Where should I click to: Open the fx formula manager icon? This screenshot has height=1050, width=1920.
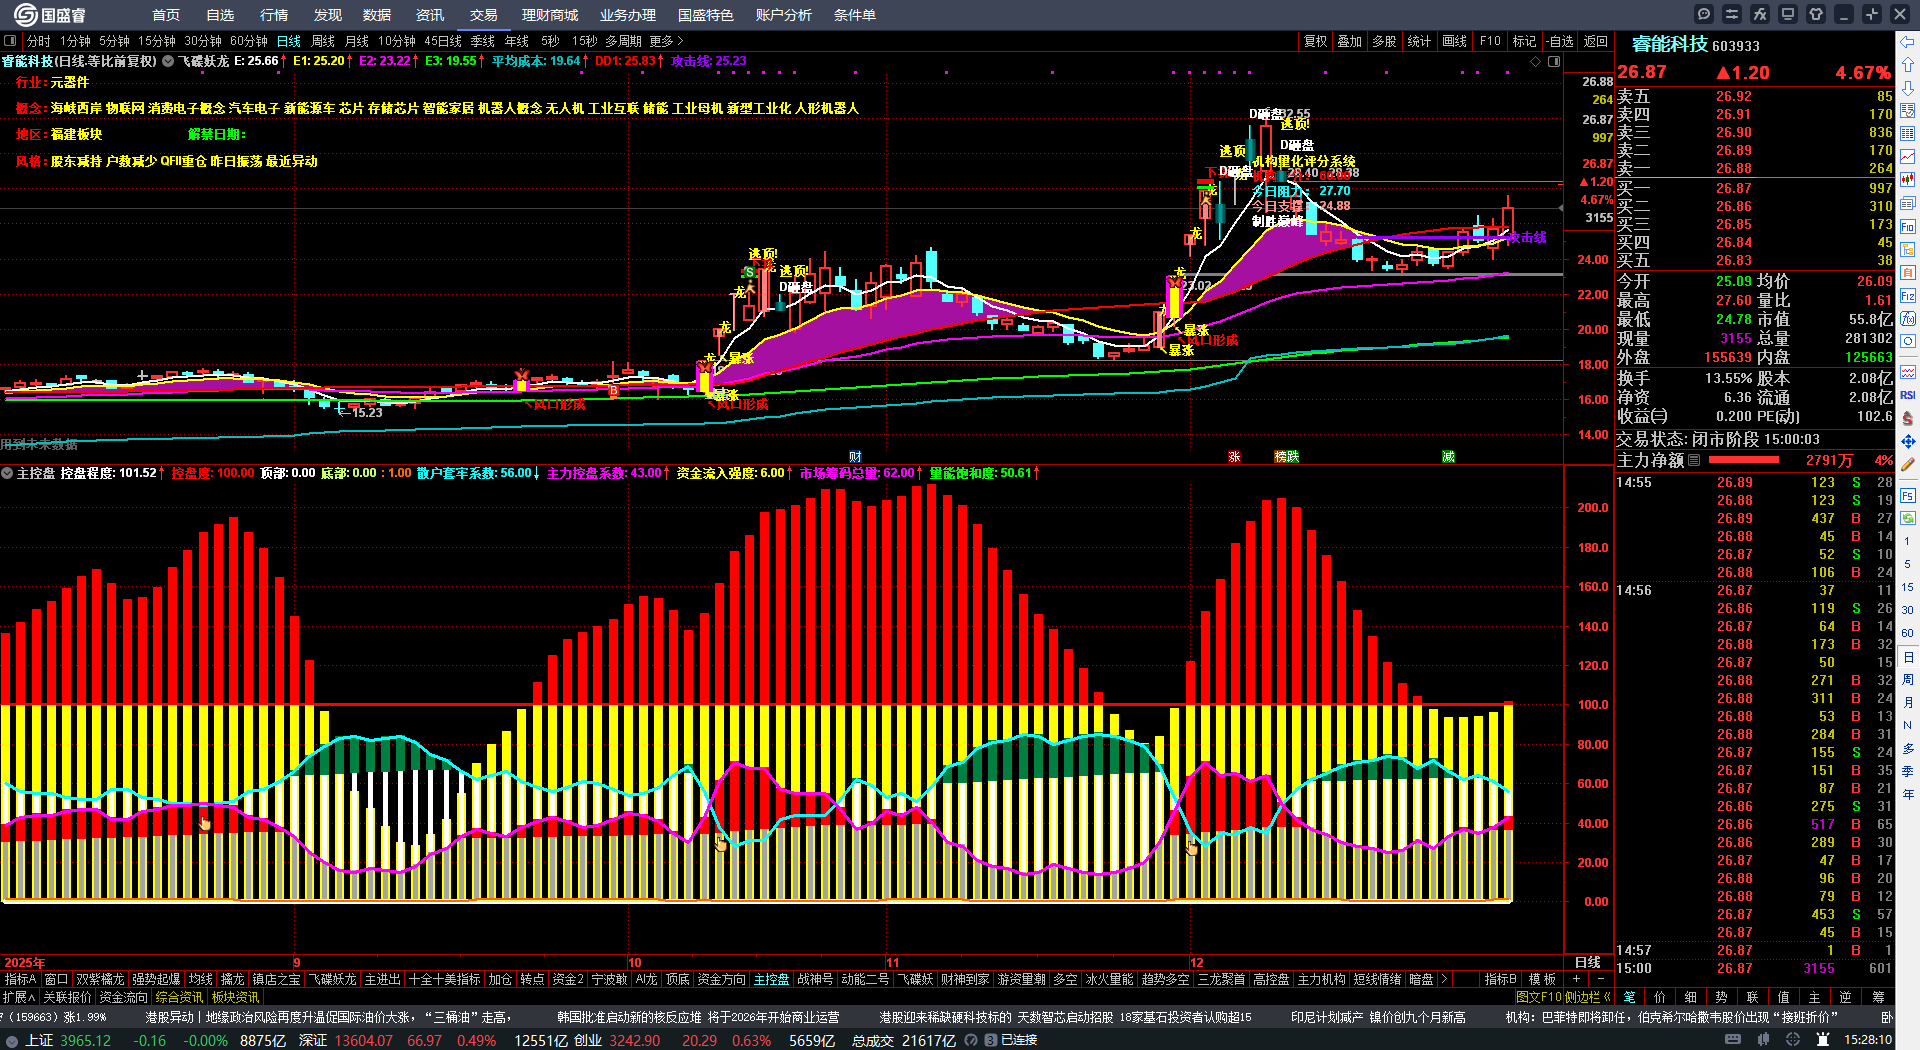click(1760, 14)
